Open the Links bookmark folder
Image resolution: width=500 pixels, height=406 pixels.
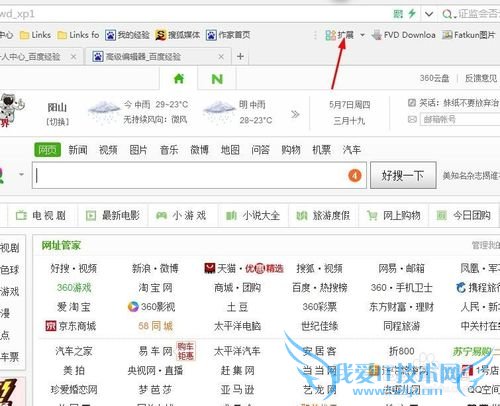coord(35,35)
